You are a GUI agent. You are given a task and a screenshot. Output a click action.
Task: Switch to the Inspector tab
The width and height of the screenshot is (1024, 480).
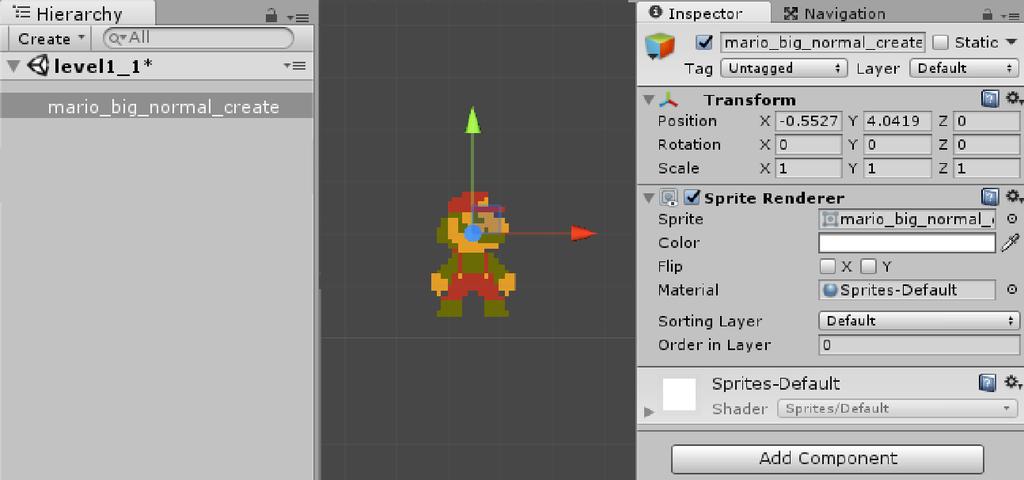pyautogui.click(x=703, y=13)
